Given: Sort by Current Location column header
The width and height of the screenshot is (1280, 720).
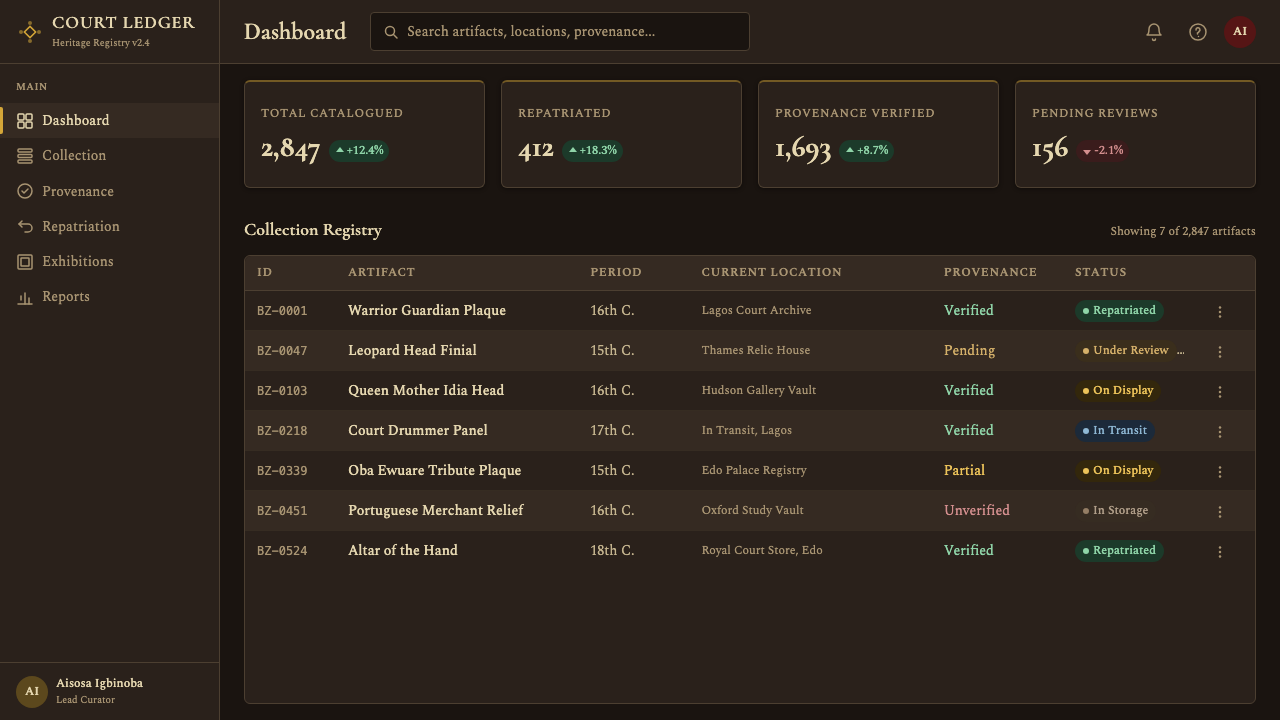Looking at the screenshot, I should 771,272.
